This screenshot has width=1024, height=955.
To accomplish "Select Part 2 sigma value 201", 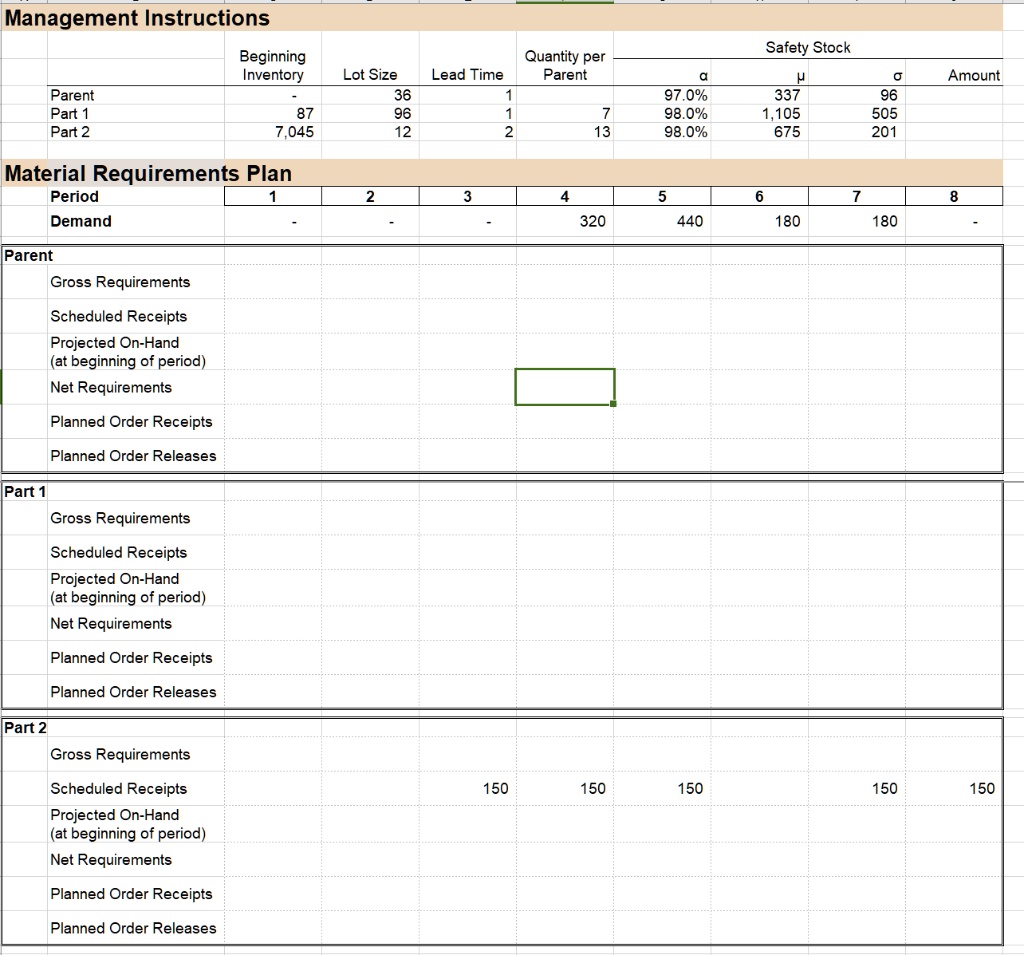I will [884, 131].
